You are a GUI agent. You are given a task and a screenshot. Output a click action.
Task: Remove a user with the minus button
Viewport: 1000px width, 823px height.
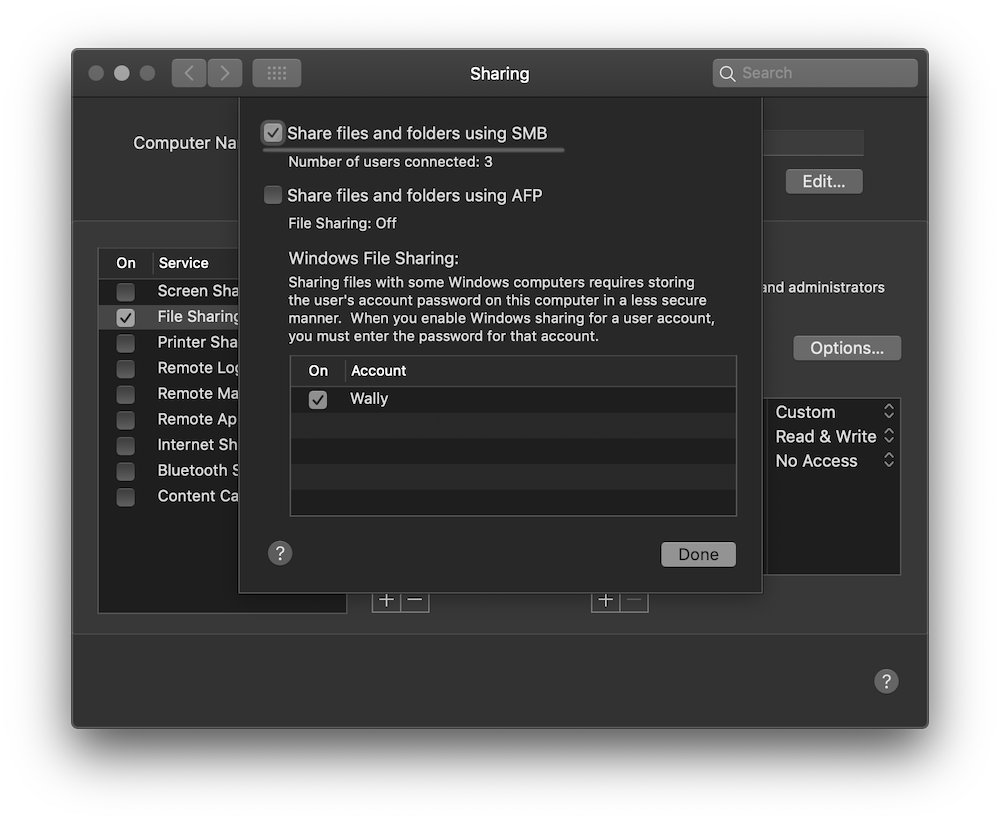[x=633, y=599]
